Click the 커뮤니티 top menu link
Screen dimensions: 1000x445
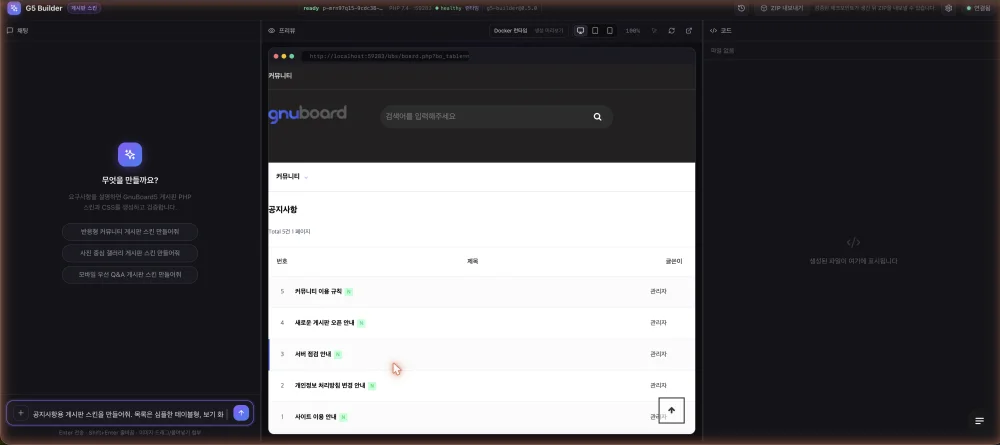[x=280, y=76]
